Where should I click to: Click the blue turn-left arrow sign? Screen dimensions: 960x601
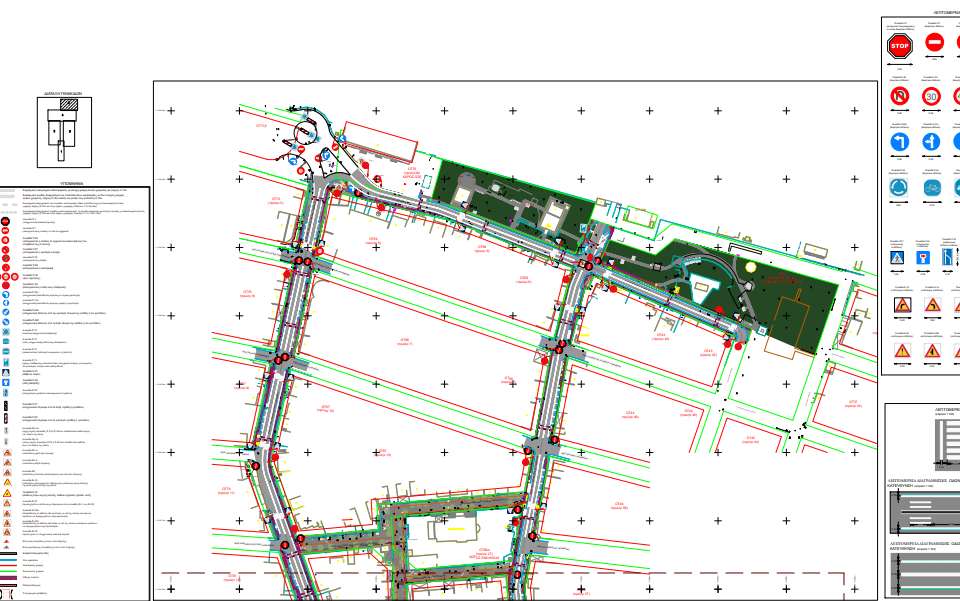(x=900, y=143)
